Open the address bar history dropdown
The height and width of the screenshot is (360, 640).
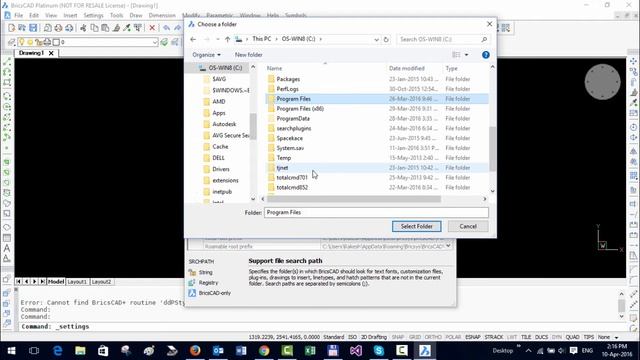tap(376, 39)
